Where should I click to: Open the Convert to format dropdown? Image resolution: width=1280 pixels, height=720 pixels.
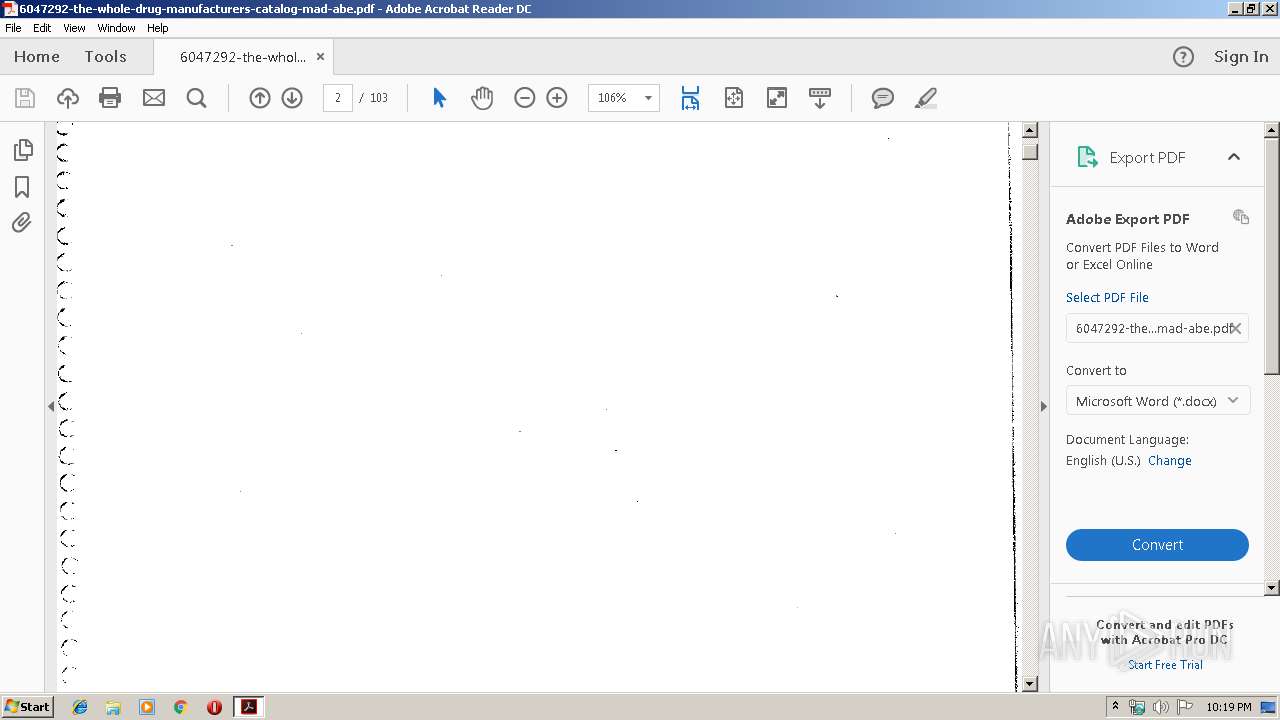pos(1157,401)
